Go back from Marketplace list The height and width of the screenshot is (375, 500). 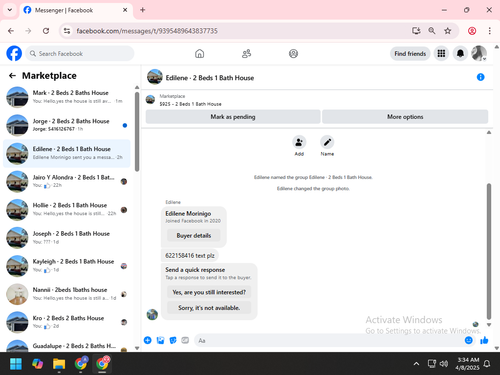click(12, 76)
